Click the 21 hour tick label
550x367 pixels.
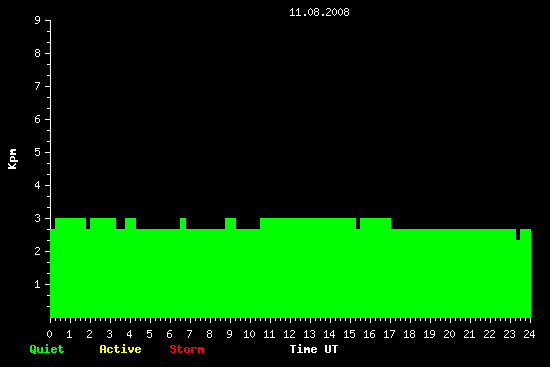[469, 334]
